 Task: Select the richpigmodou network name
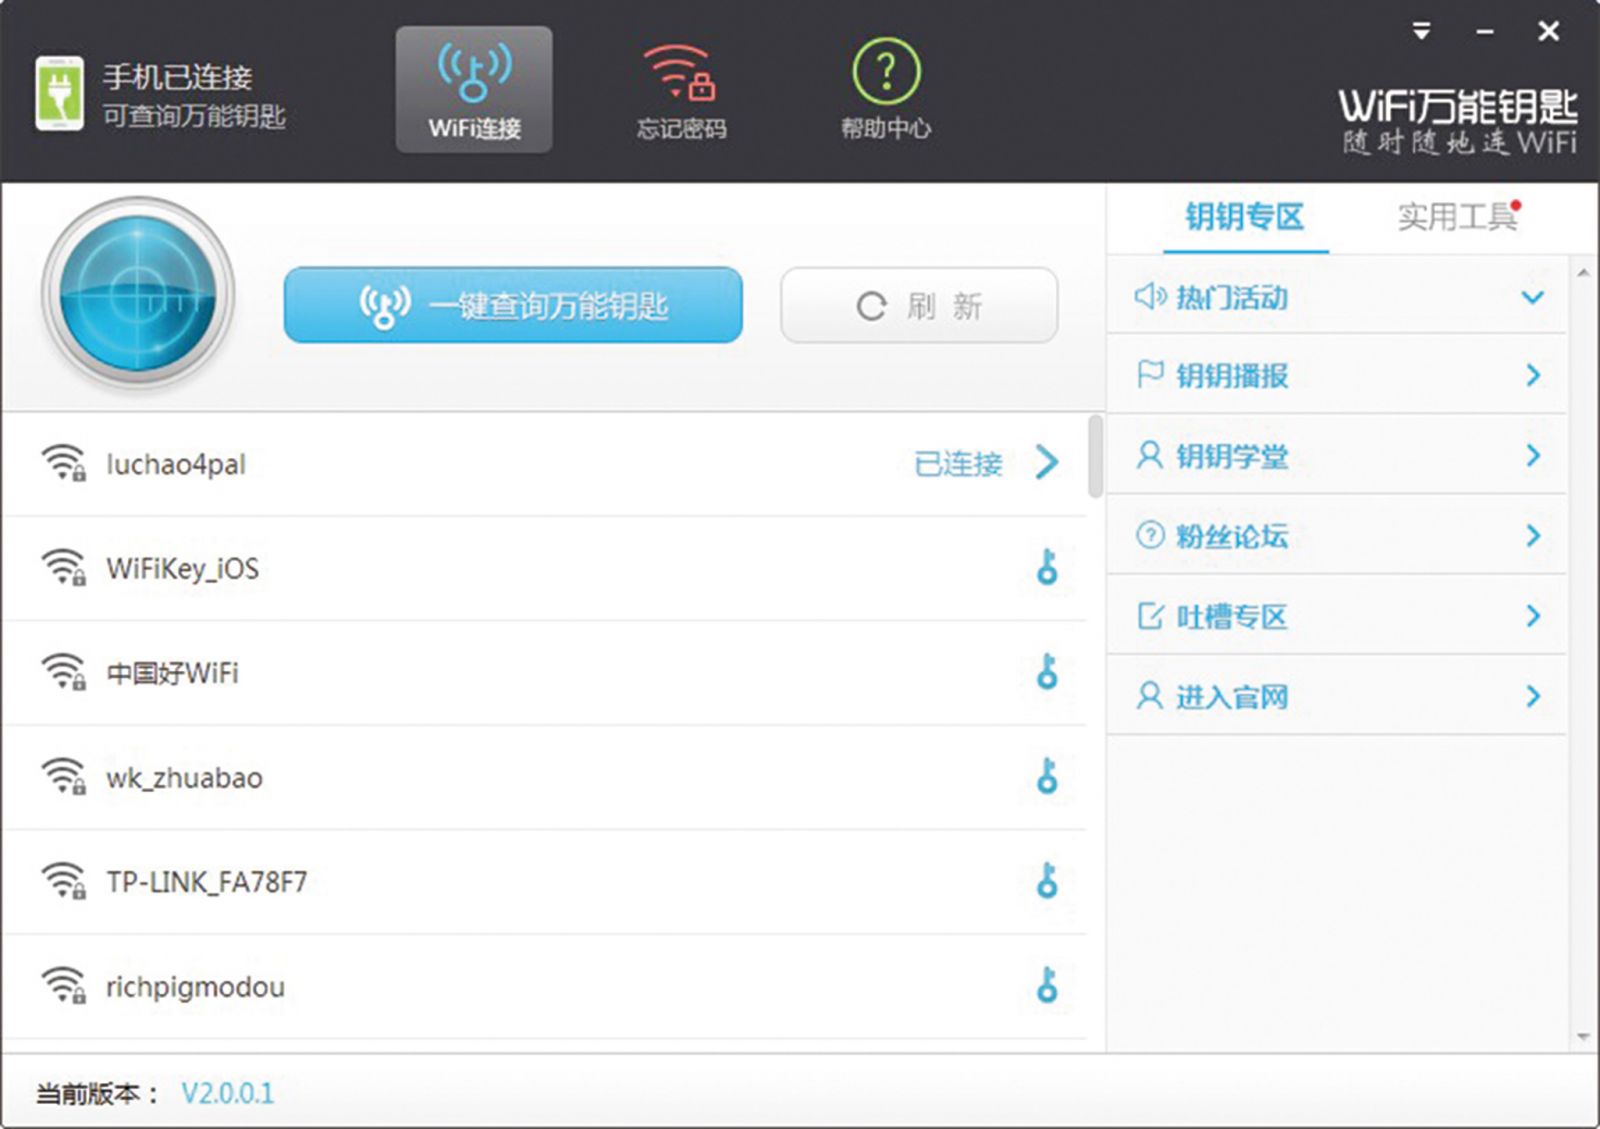pyautogui.click(x=196, y=988)
